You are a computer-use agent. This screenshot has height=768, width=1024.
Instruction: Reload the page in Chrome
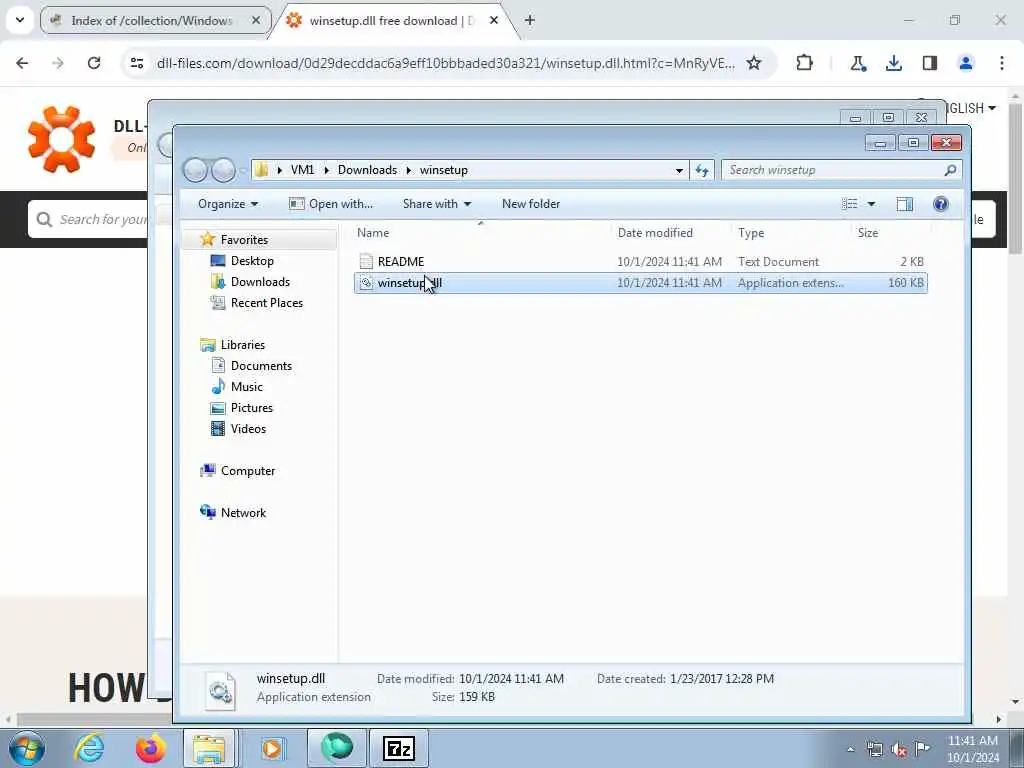point(94,63)
